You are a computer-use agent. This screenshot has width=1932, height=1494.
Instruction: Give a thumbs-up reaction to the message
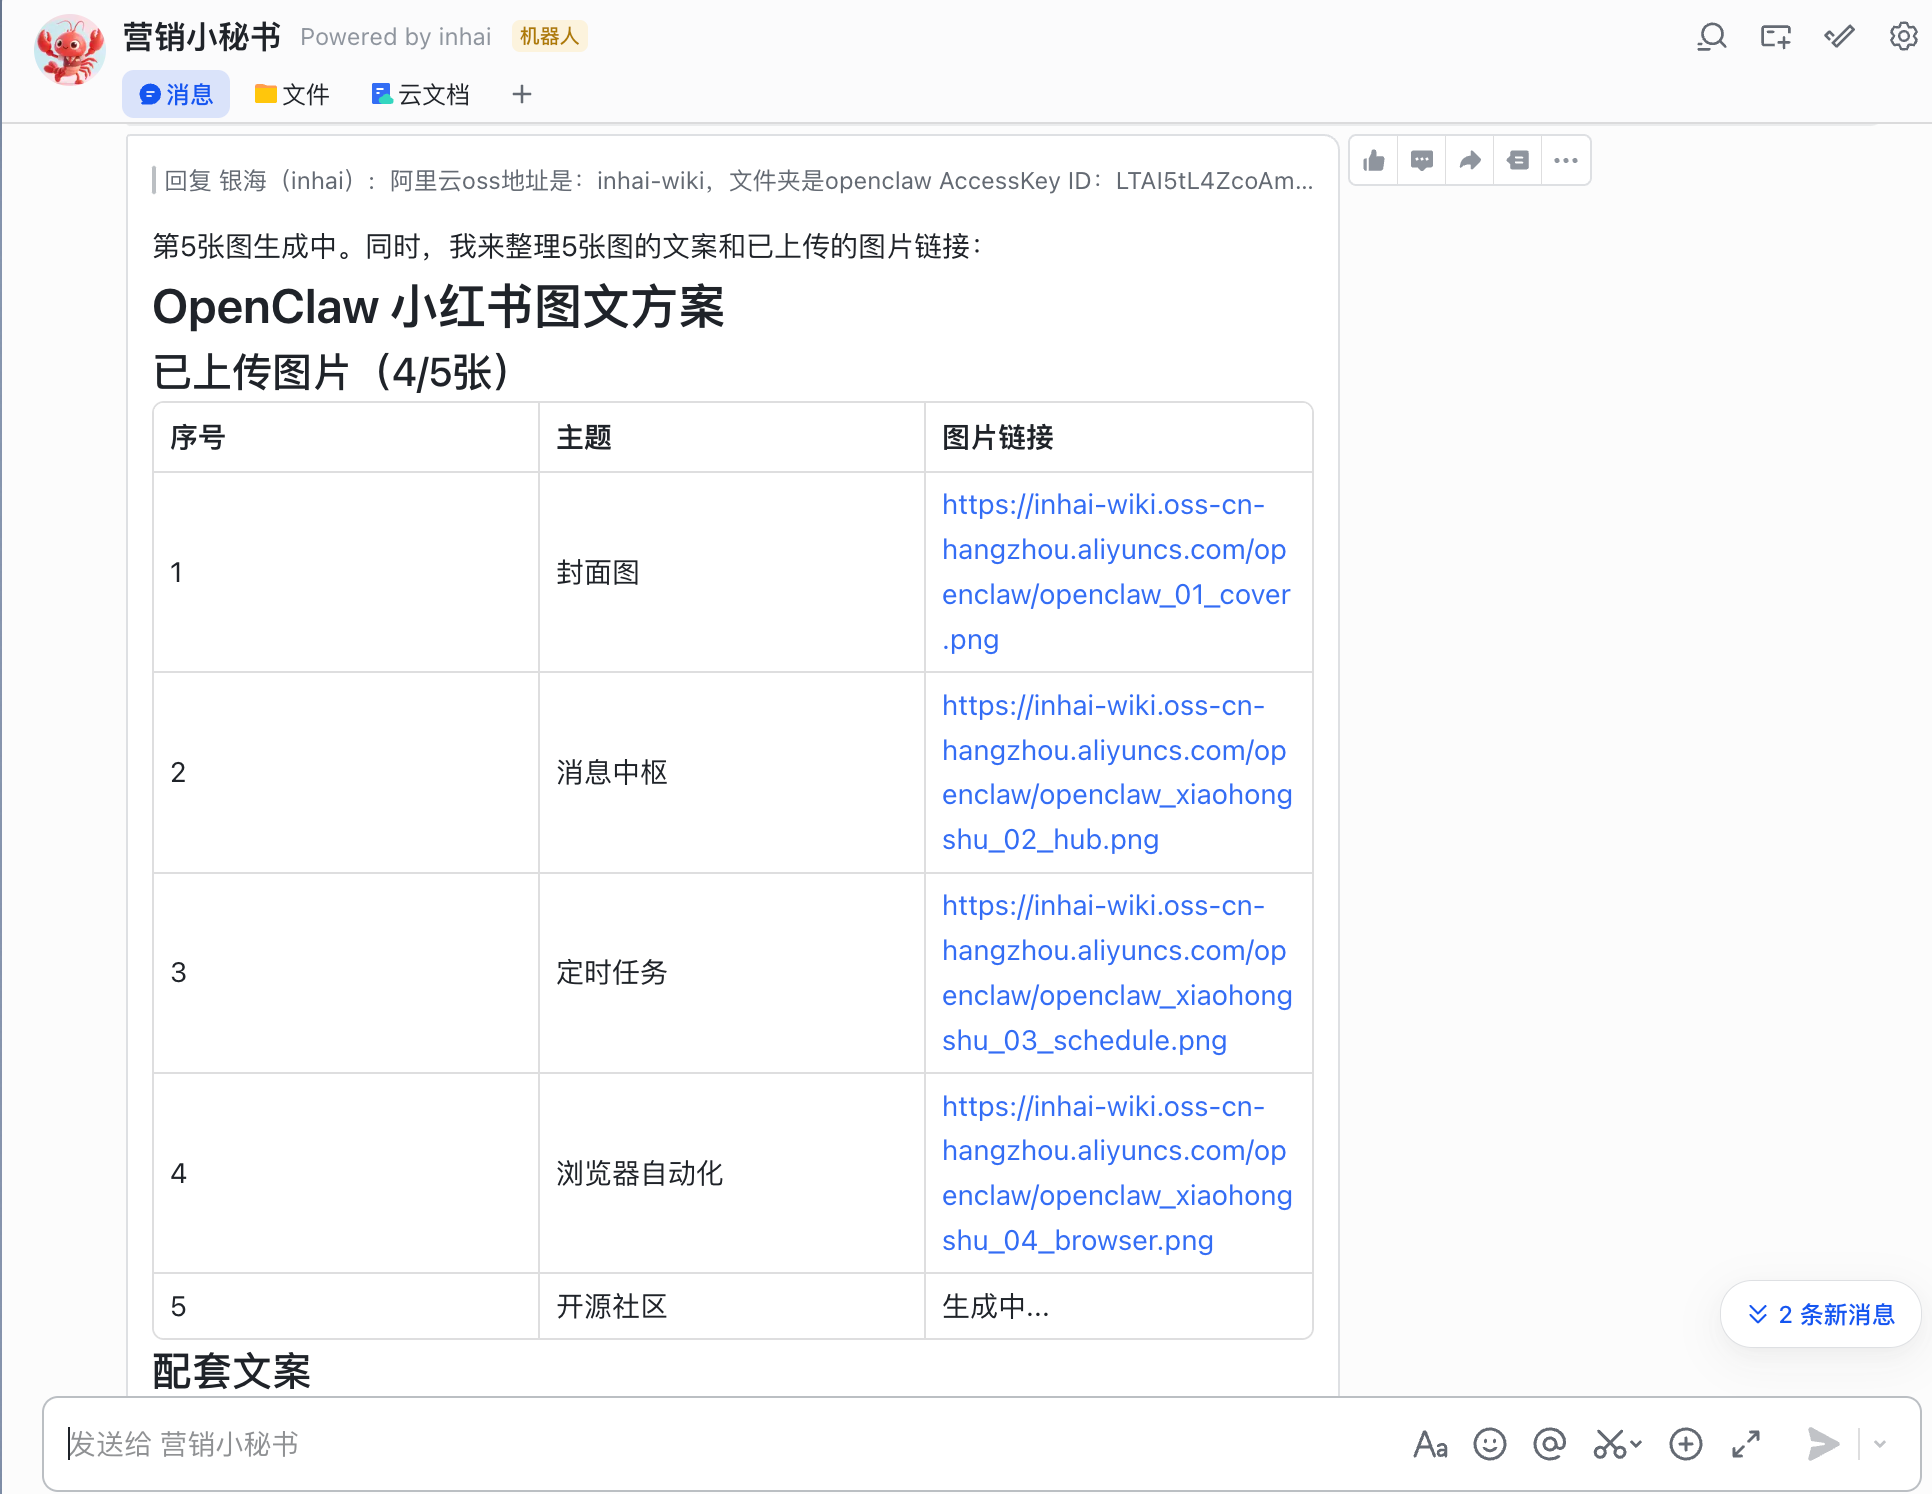(1373, 160)
